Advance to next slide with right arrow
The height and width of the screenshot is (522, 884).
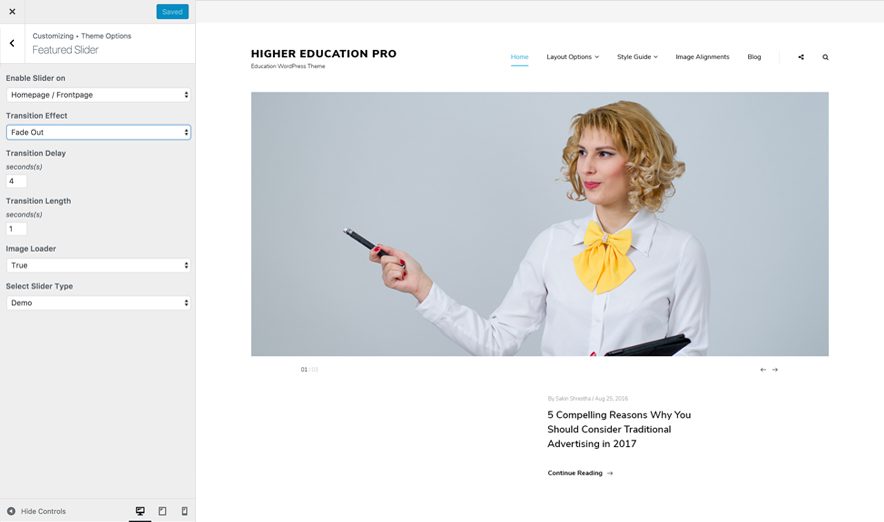coord(775,370)
